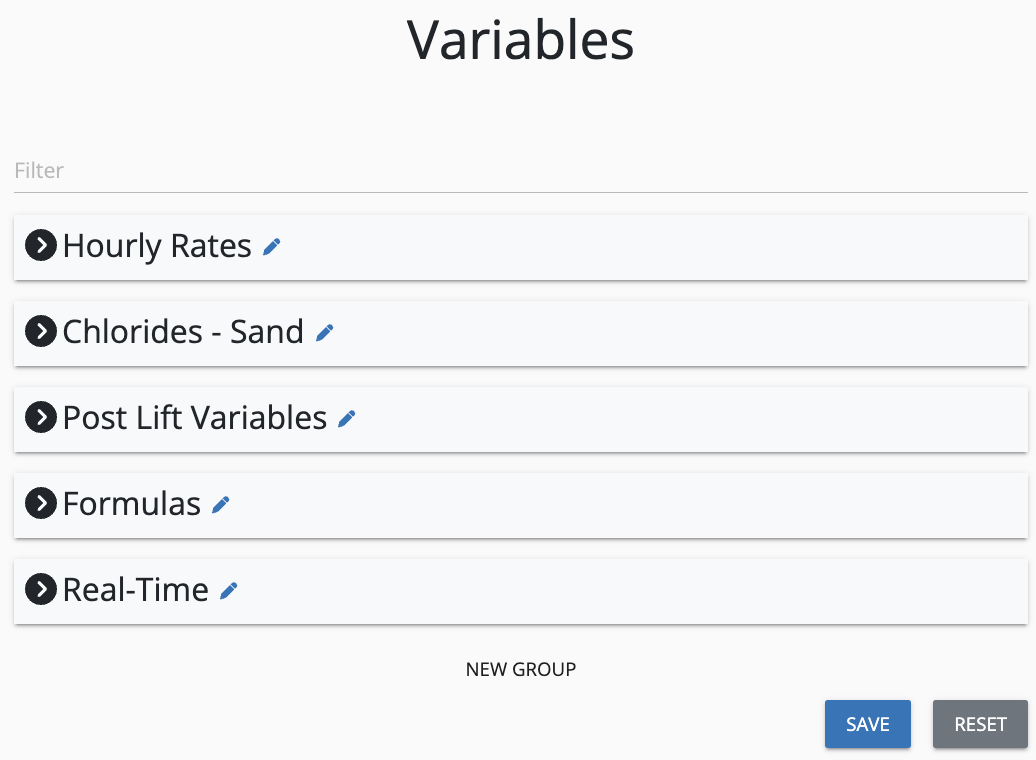This screenshot has height=760, width=1036.
Task: Click NEW GROUP to add a group
Action: [520, 669]
